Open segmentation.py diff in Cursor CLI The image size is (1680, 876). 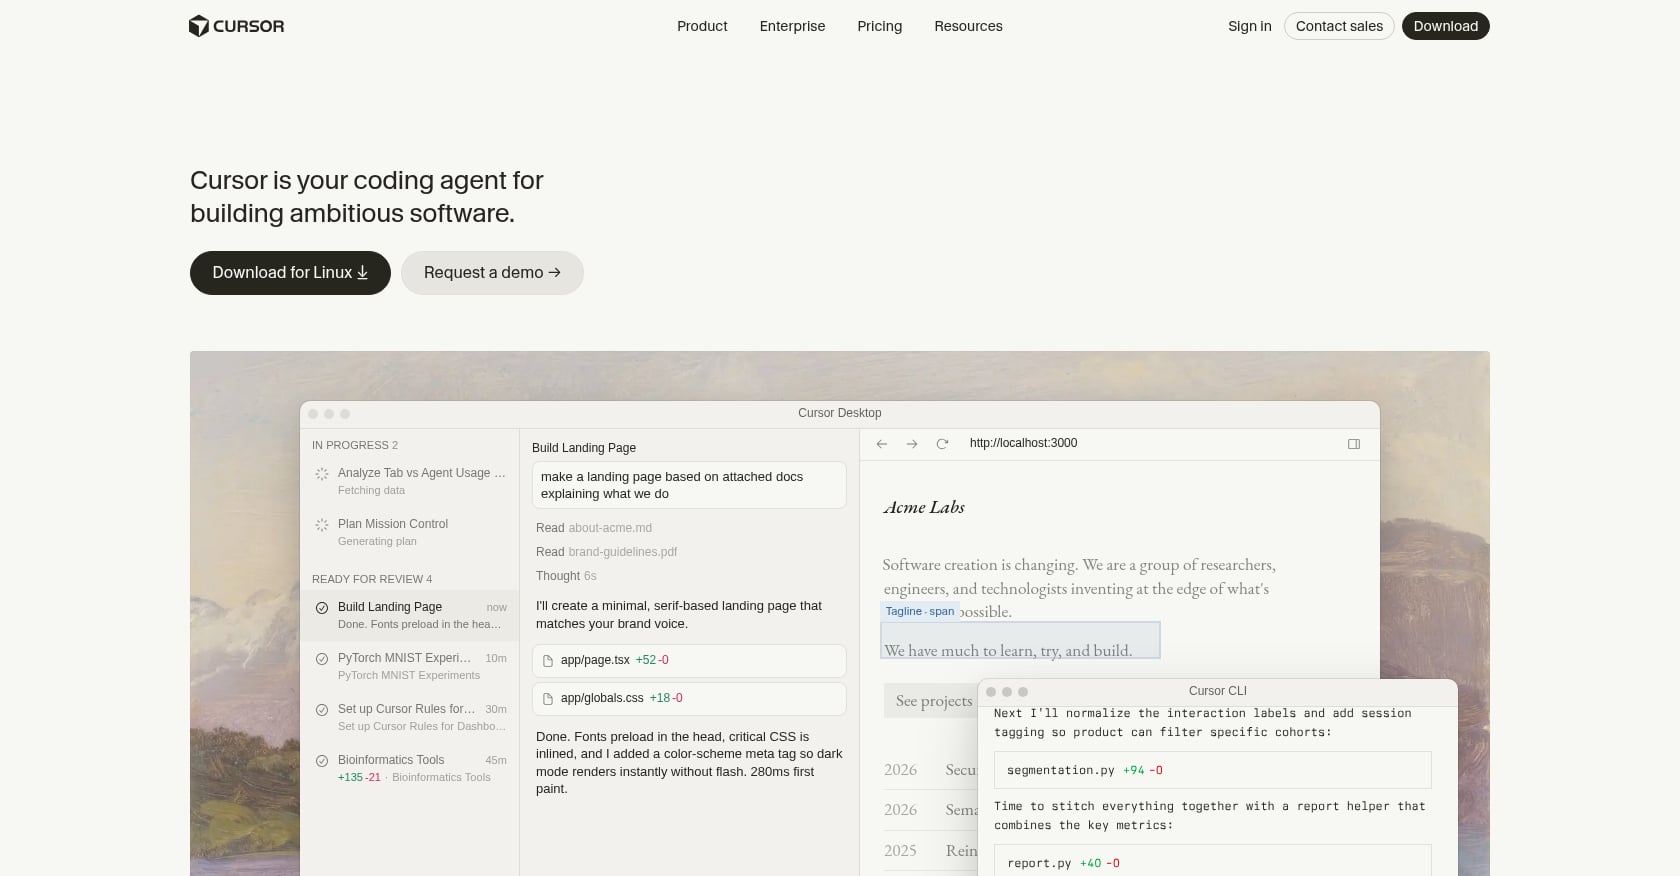1213,770
